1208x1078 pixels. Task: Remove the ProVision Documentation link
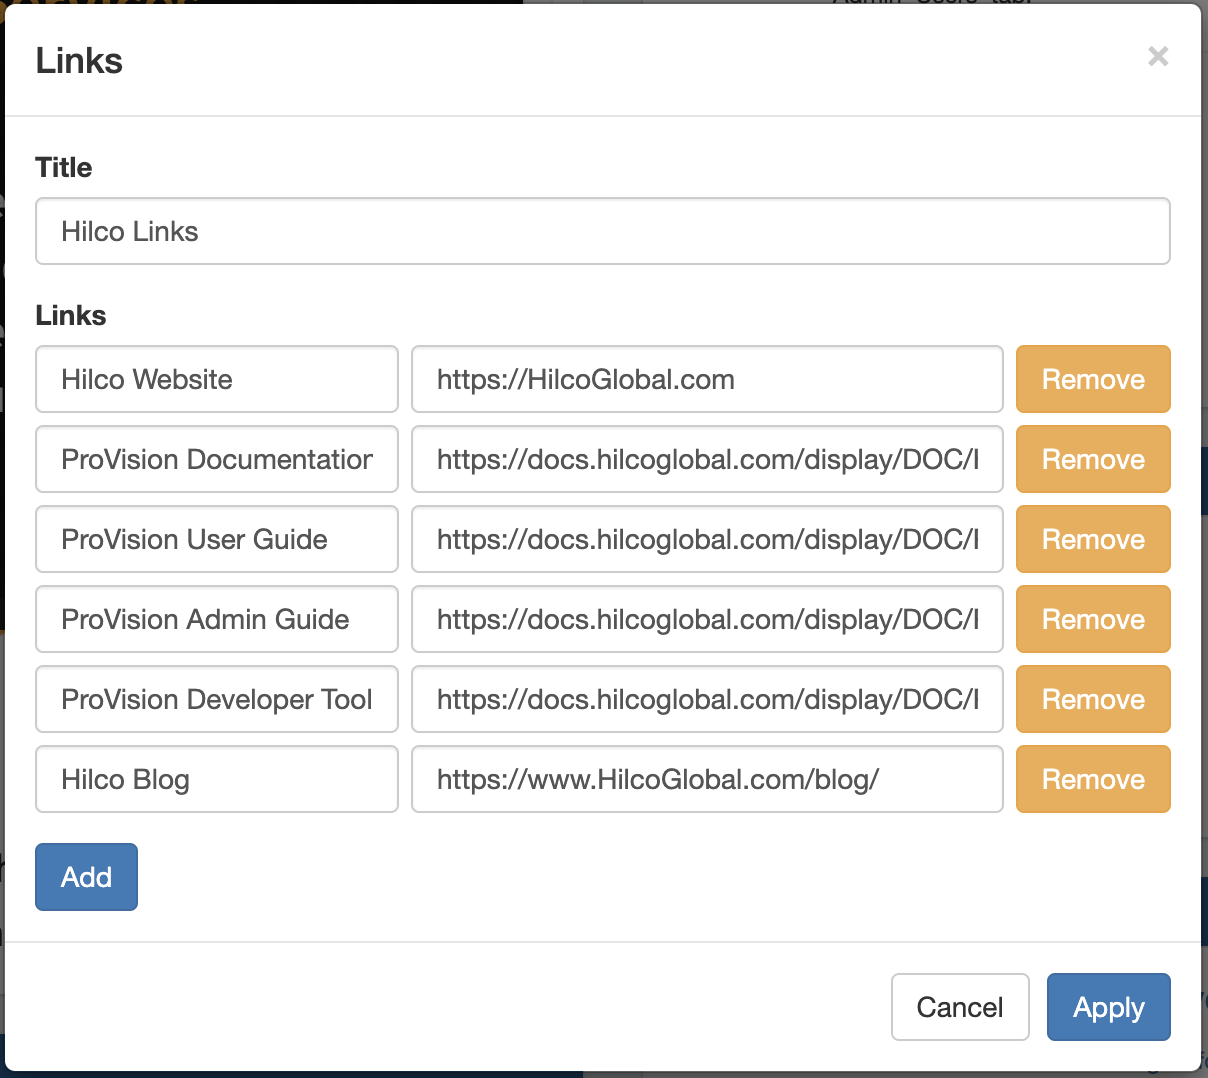click(1092, 459)
